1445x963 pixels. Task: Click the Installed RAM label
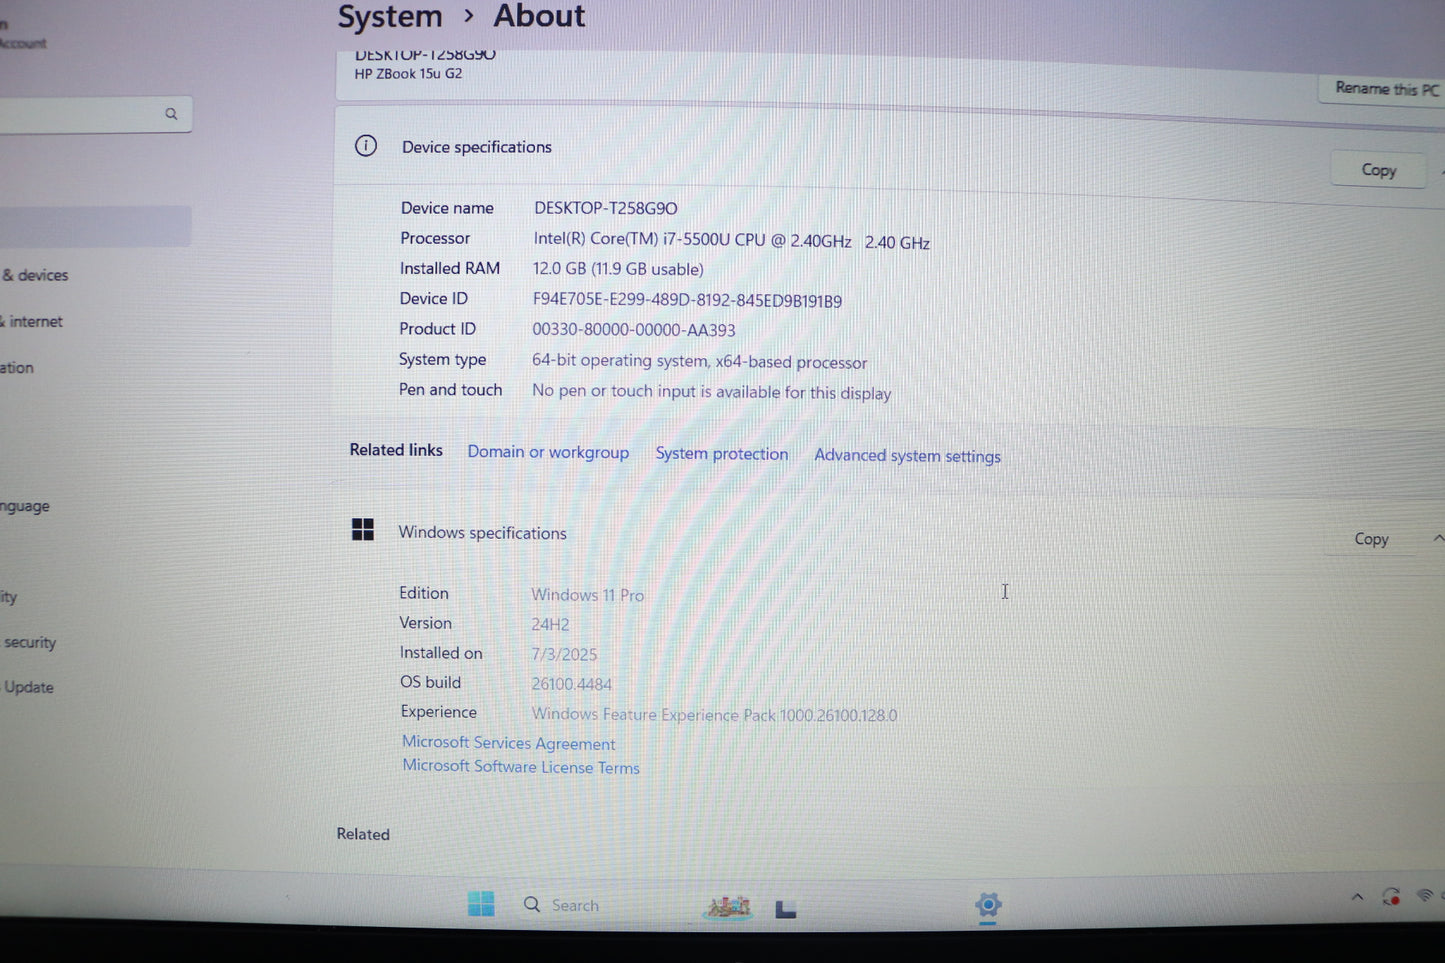(x=450, y=268)
